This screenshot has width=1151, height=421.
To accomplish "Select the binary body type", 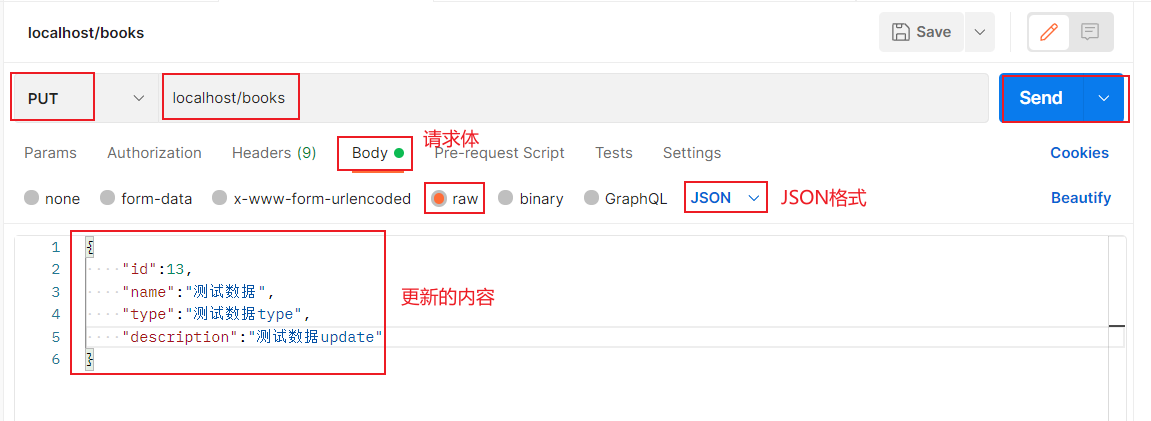I will tap(531, 198).
